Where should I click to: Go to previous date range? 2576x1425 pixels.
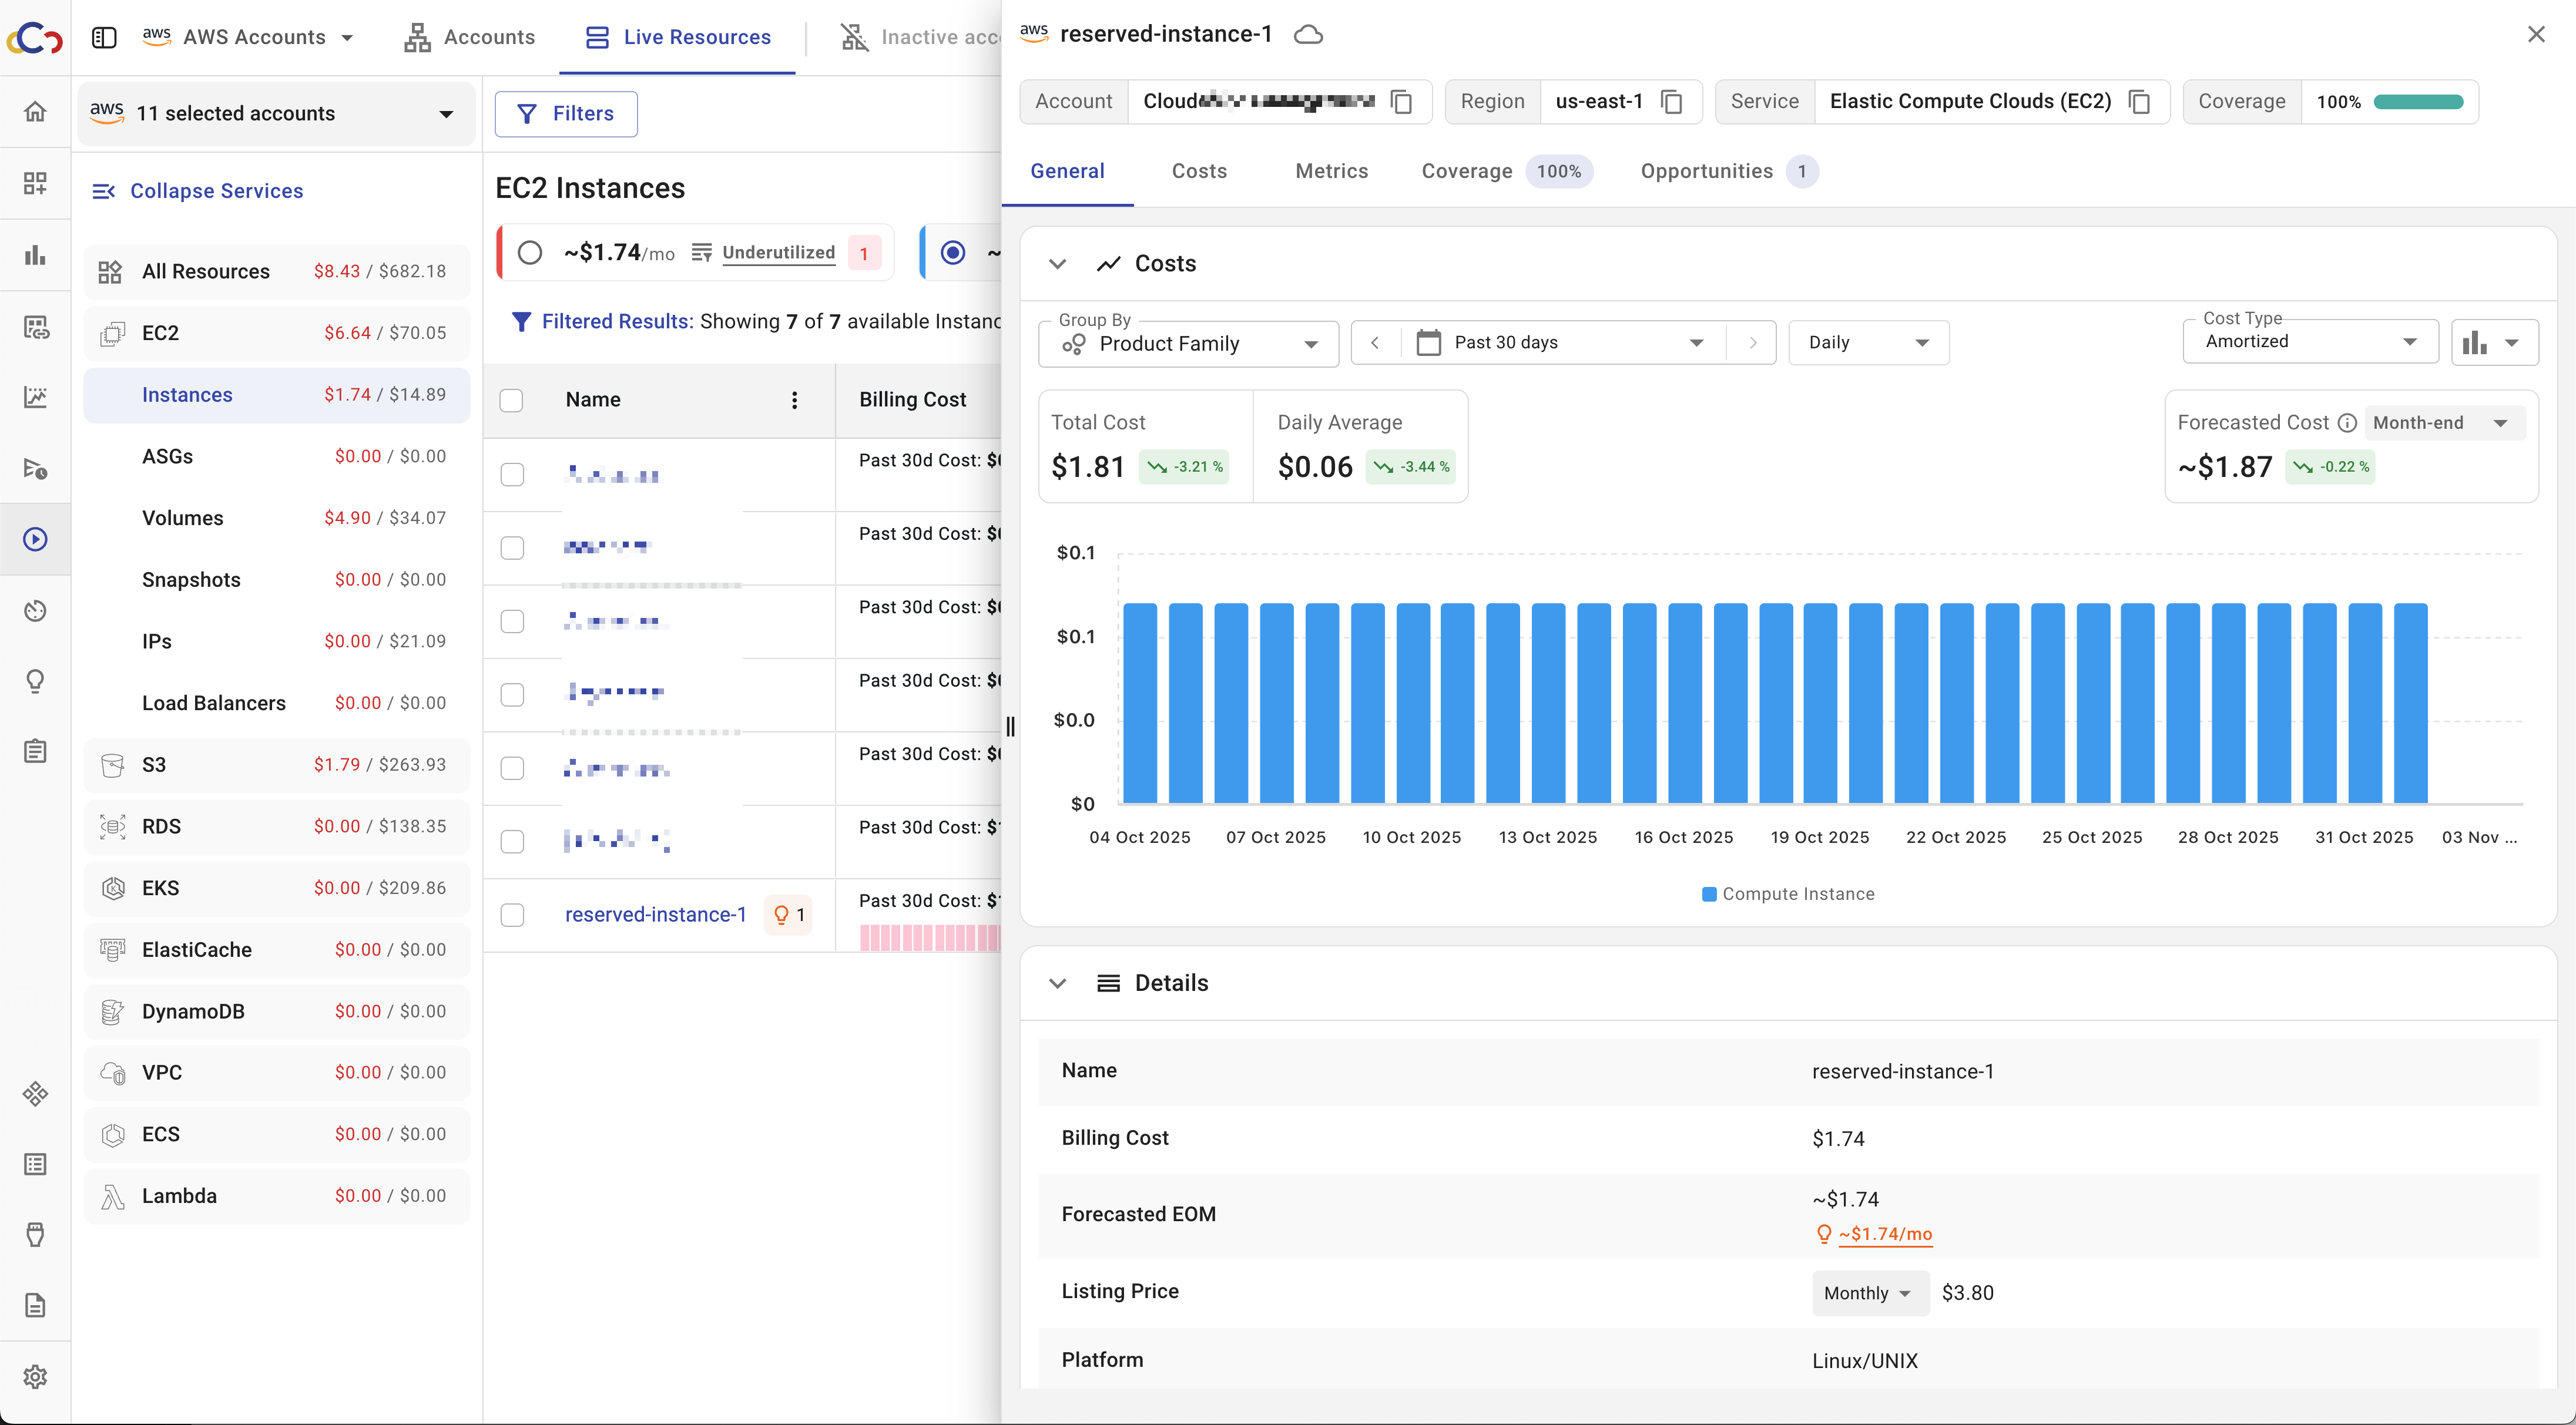click(1375, 343)
